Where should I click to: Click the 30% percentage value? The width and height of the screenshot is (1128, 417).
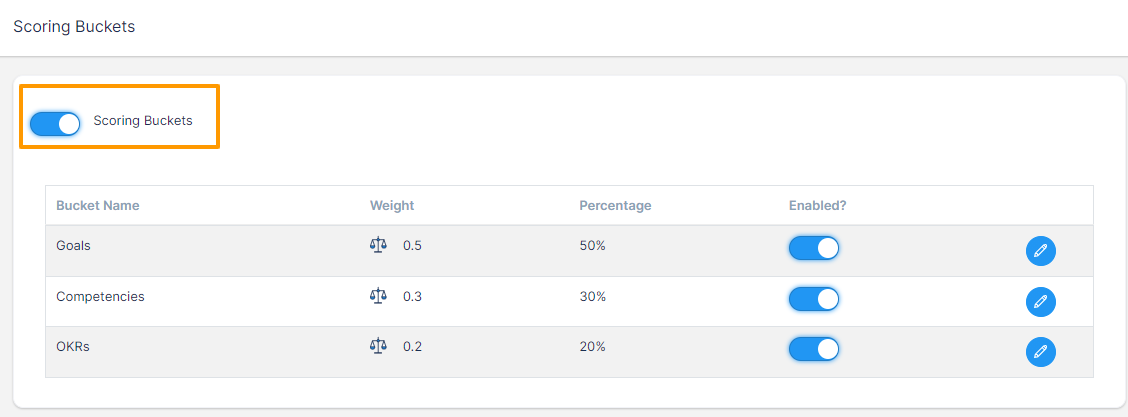(592, 297)
